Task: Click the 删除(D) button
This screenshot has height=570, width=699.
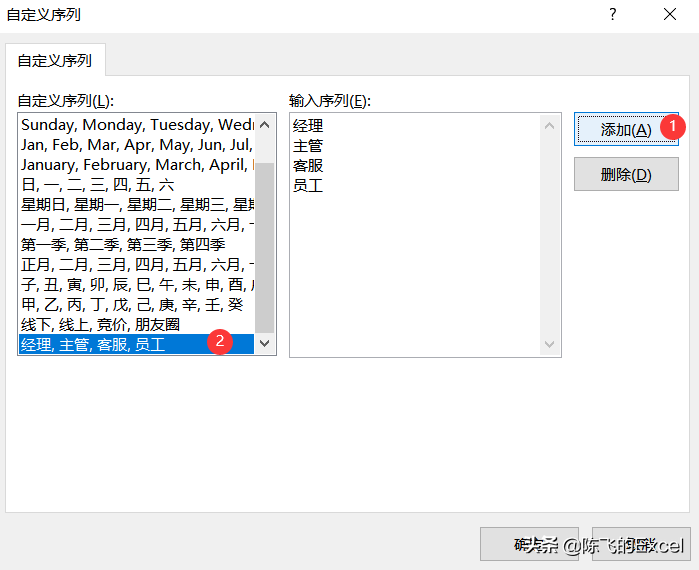Action: [626, 174]
